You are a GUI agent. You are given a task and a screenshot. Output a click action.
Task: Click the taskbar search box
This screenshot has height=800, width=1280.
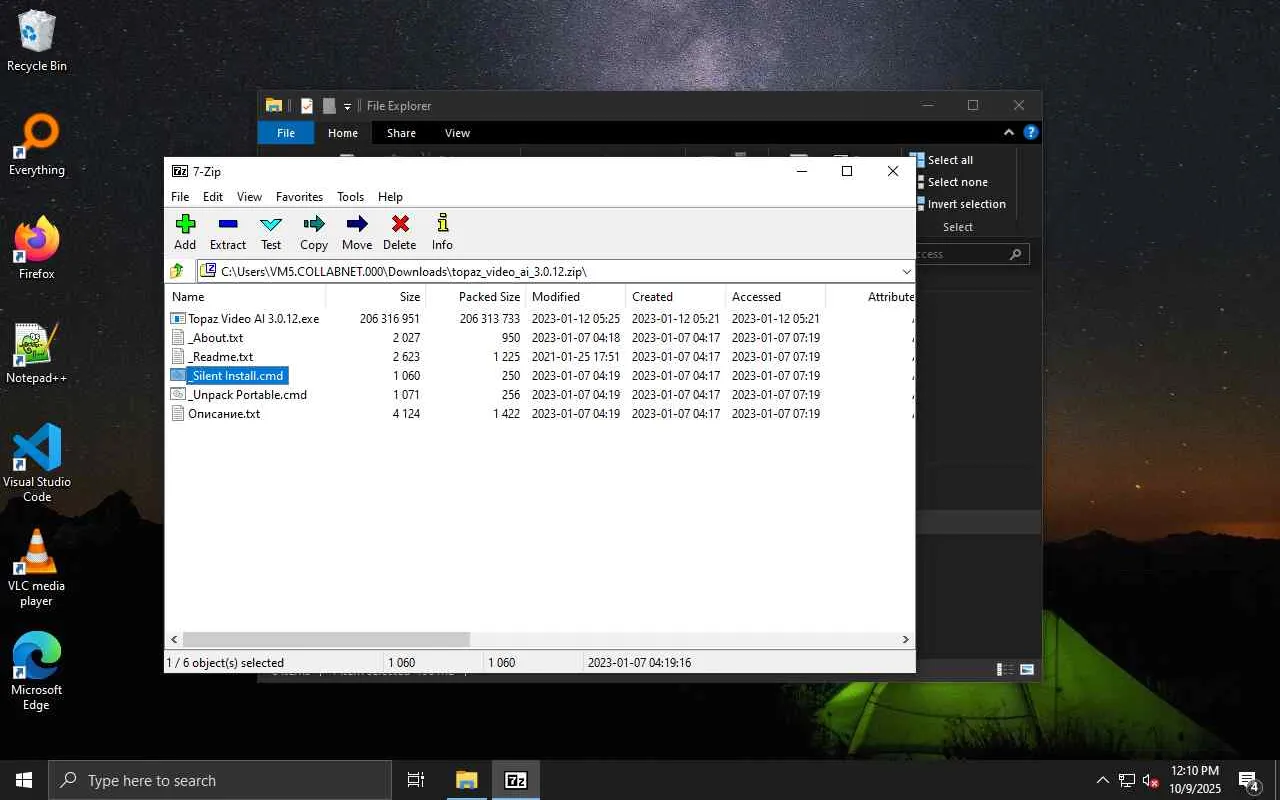220,780
